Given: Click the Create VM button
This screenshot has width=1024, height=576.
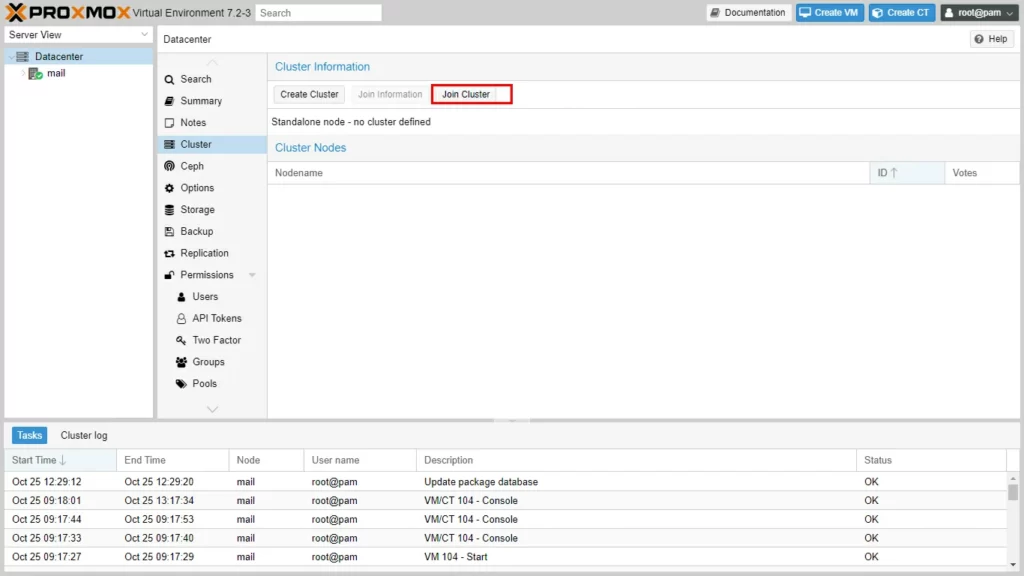Looking at the screenshot, I should [x=830, y=13].
